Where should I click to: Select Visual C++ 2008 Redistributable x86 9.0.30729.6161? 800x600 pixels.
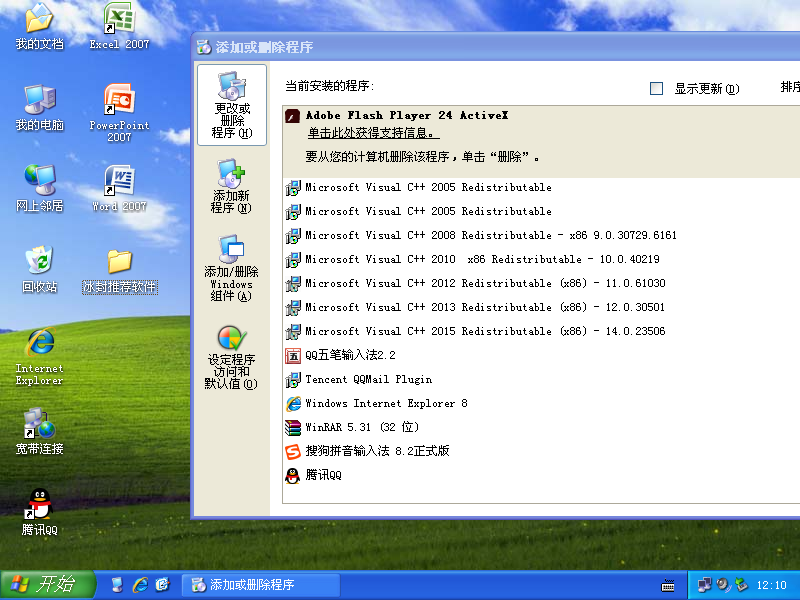pyautogui.click(x=541, y=236)
